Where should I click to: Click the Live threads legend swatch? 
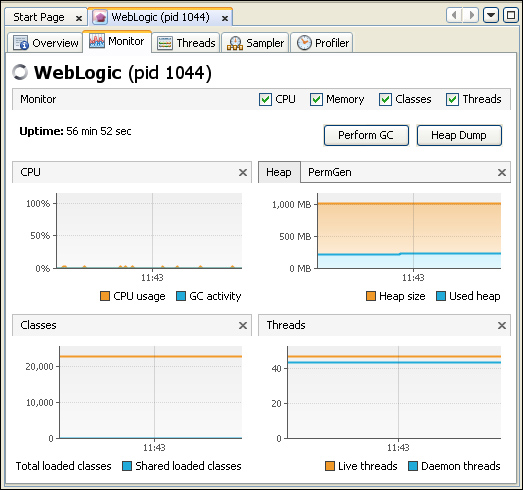(x=330, y=466)
